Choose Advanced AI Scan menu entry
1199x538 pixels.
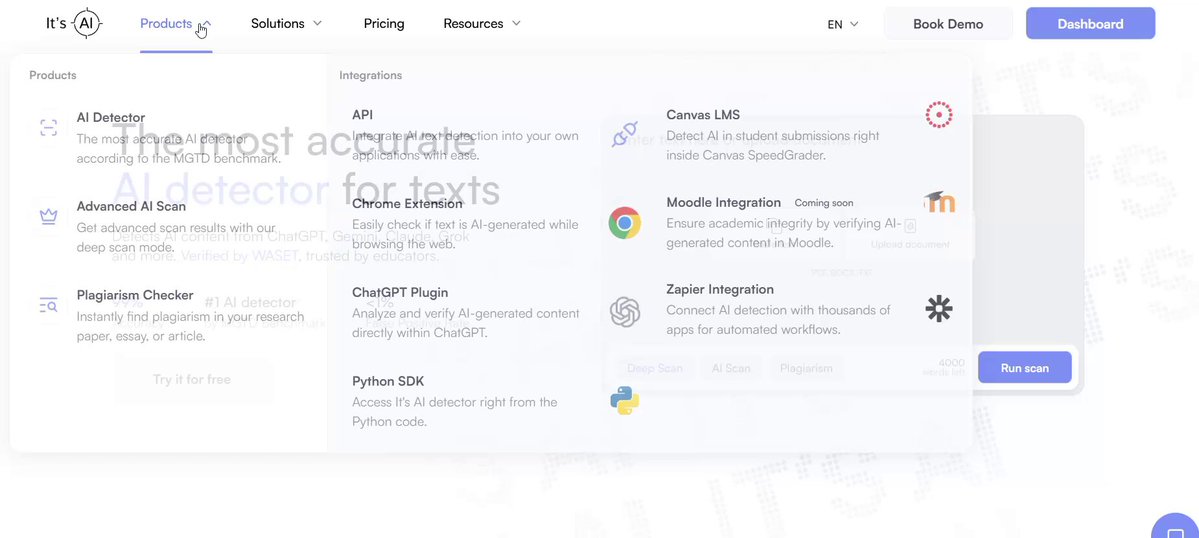click(131, 206)
